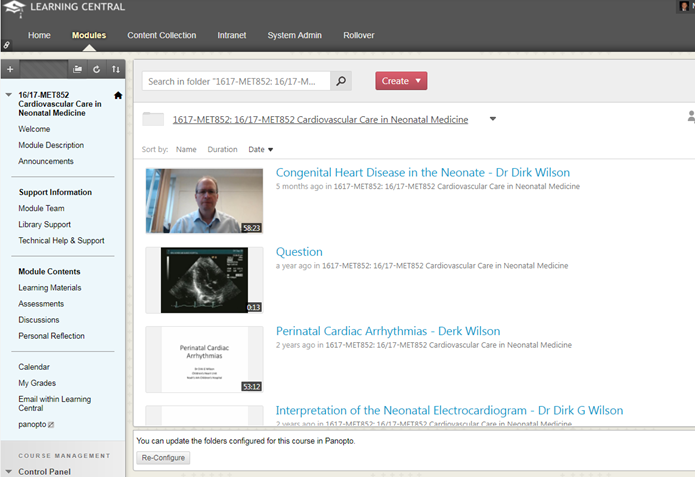Open Module Team in sidebar
This screenshot has width=695, height=477.
click(x=41, y=208)
